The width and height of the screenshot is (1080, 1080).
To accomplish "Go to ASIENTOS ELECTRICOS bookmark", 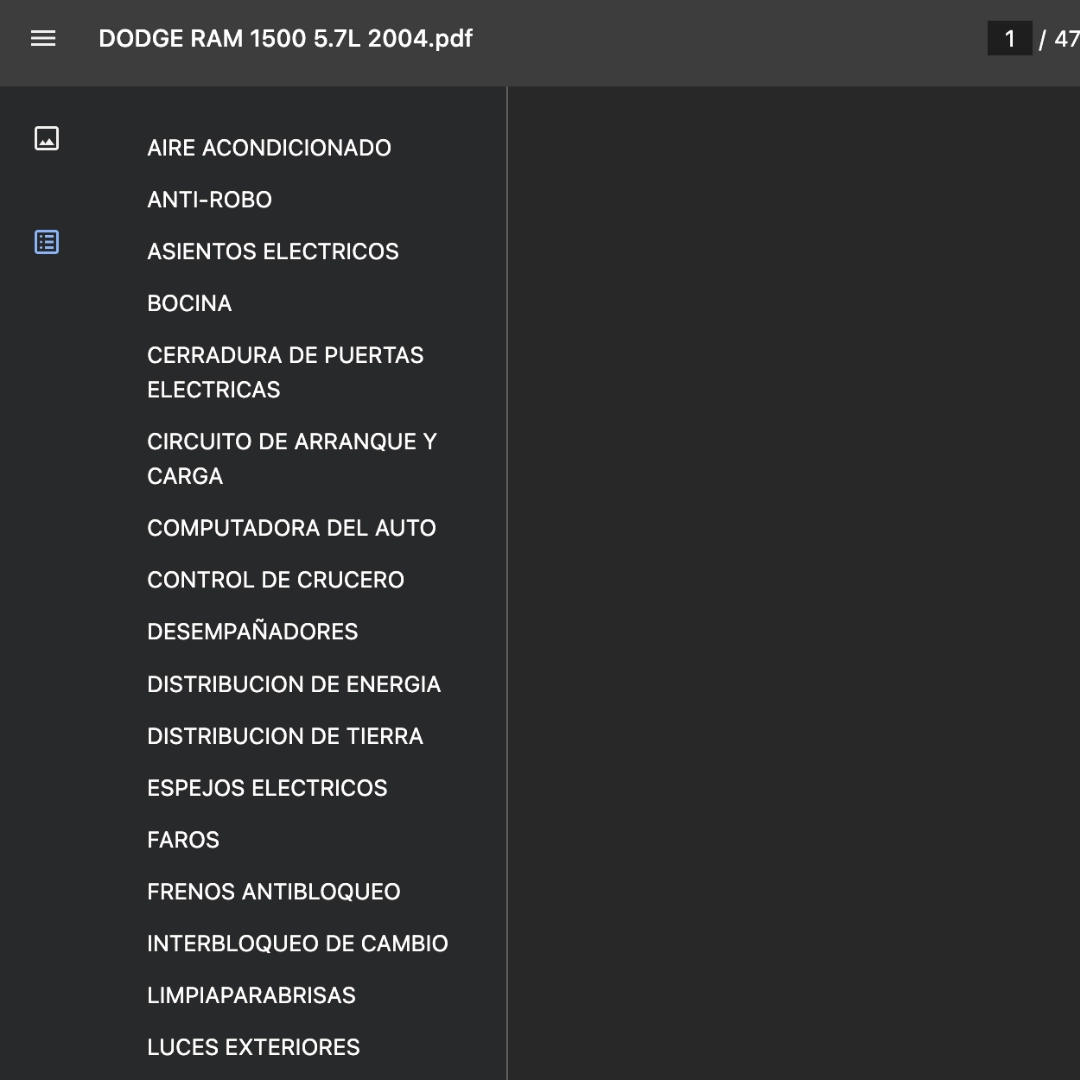I will tap(273, 251).
